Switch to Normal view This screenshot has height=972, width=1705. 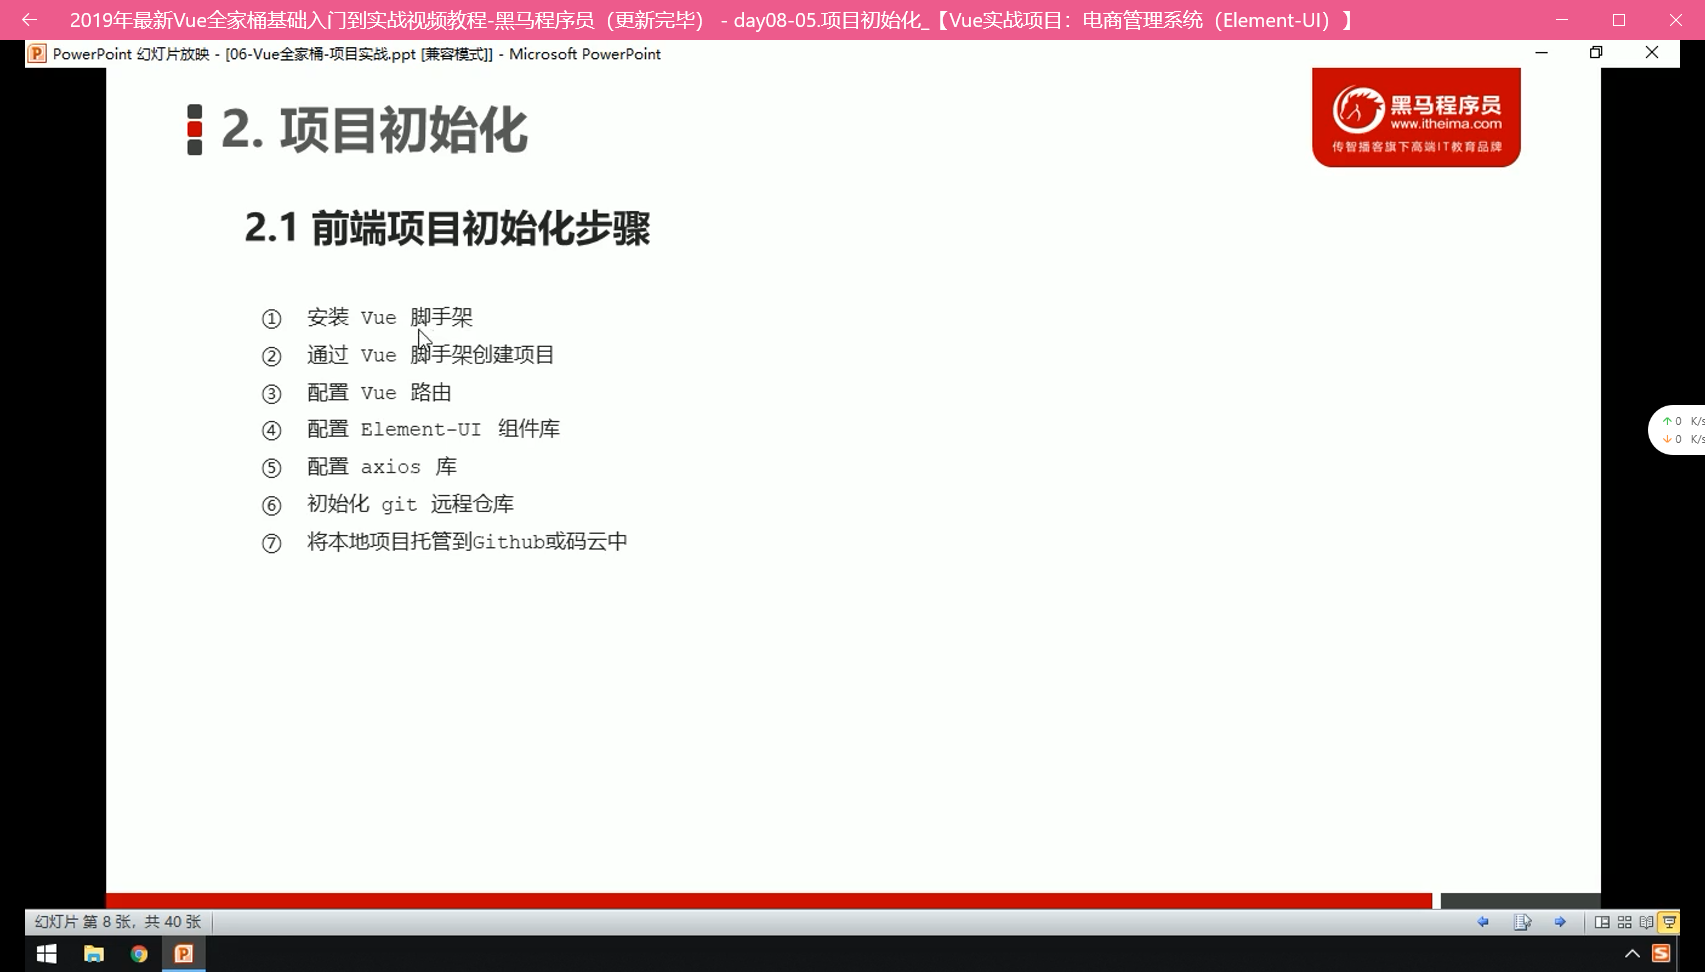pos(1602,922)
